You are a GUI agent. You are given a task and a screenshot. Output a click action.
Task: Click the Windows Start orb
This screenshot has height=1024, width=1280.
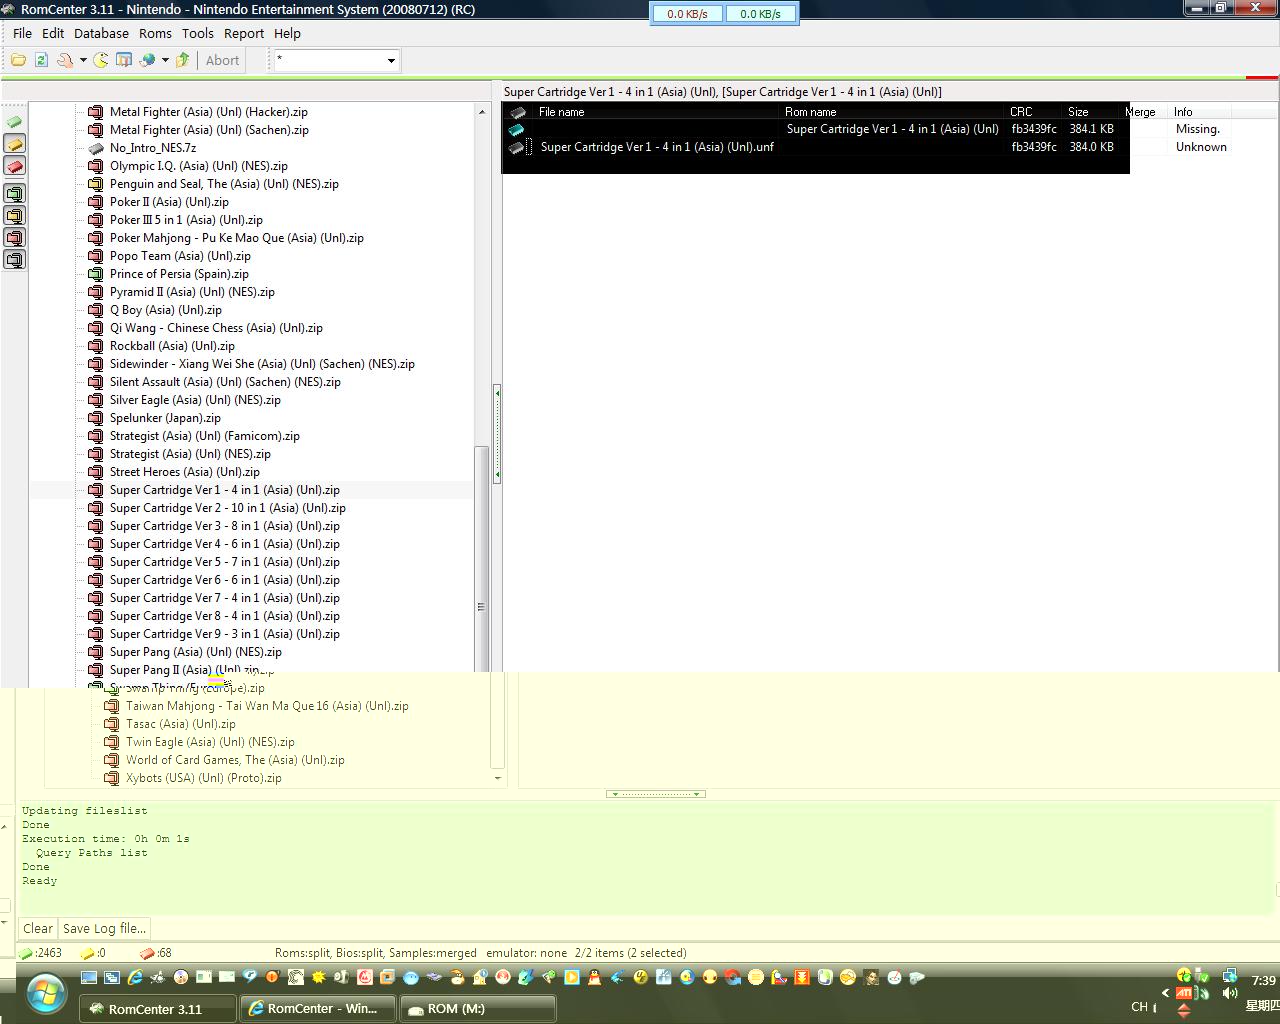pos(47,994)
